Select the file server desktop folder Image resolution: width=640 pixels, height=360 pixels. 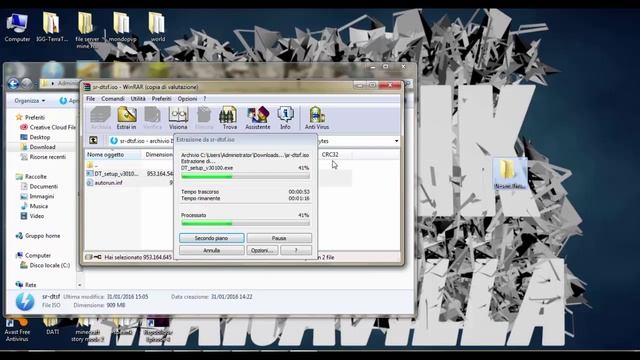(x=87, y=30)
